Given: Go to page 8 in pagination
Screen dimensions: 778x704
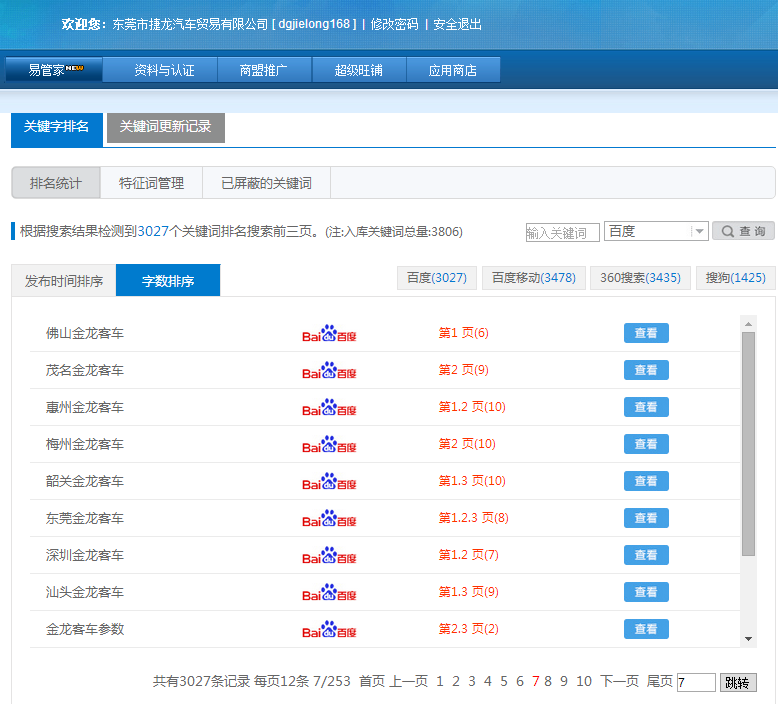Looking at the screenshot, I should click(x=548, y=681).
